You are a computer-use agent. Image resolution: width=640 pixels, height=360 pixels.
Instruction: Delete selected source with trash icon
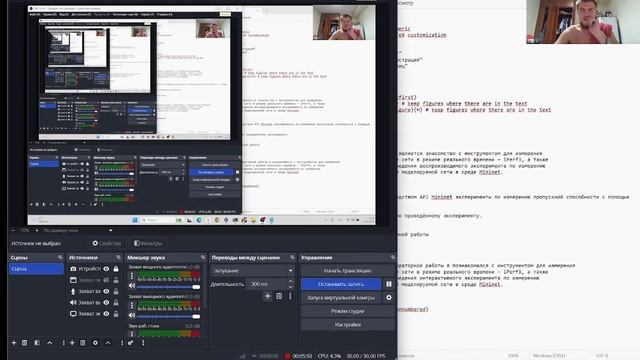pos(83,343)
